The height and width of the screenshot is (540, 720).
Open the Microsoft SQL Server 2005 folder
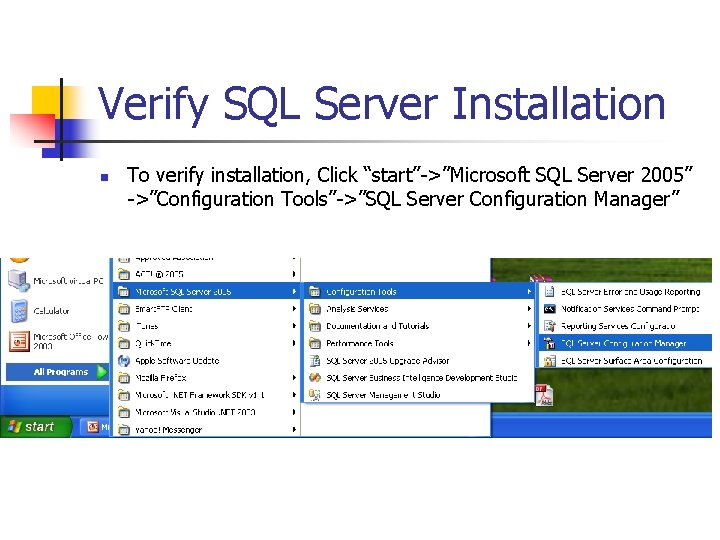click(x=207, y=291)
